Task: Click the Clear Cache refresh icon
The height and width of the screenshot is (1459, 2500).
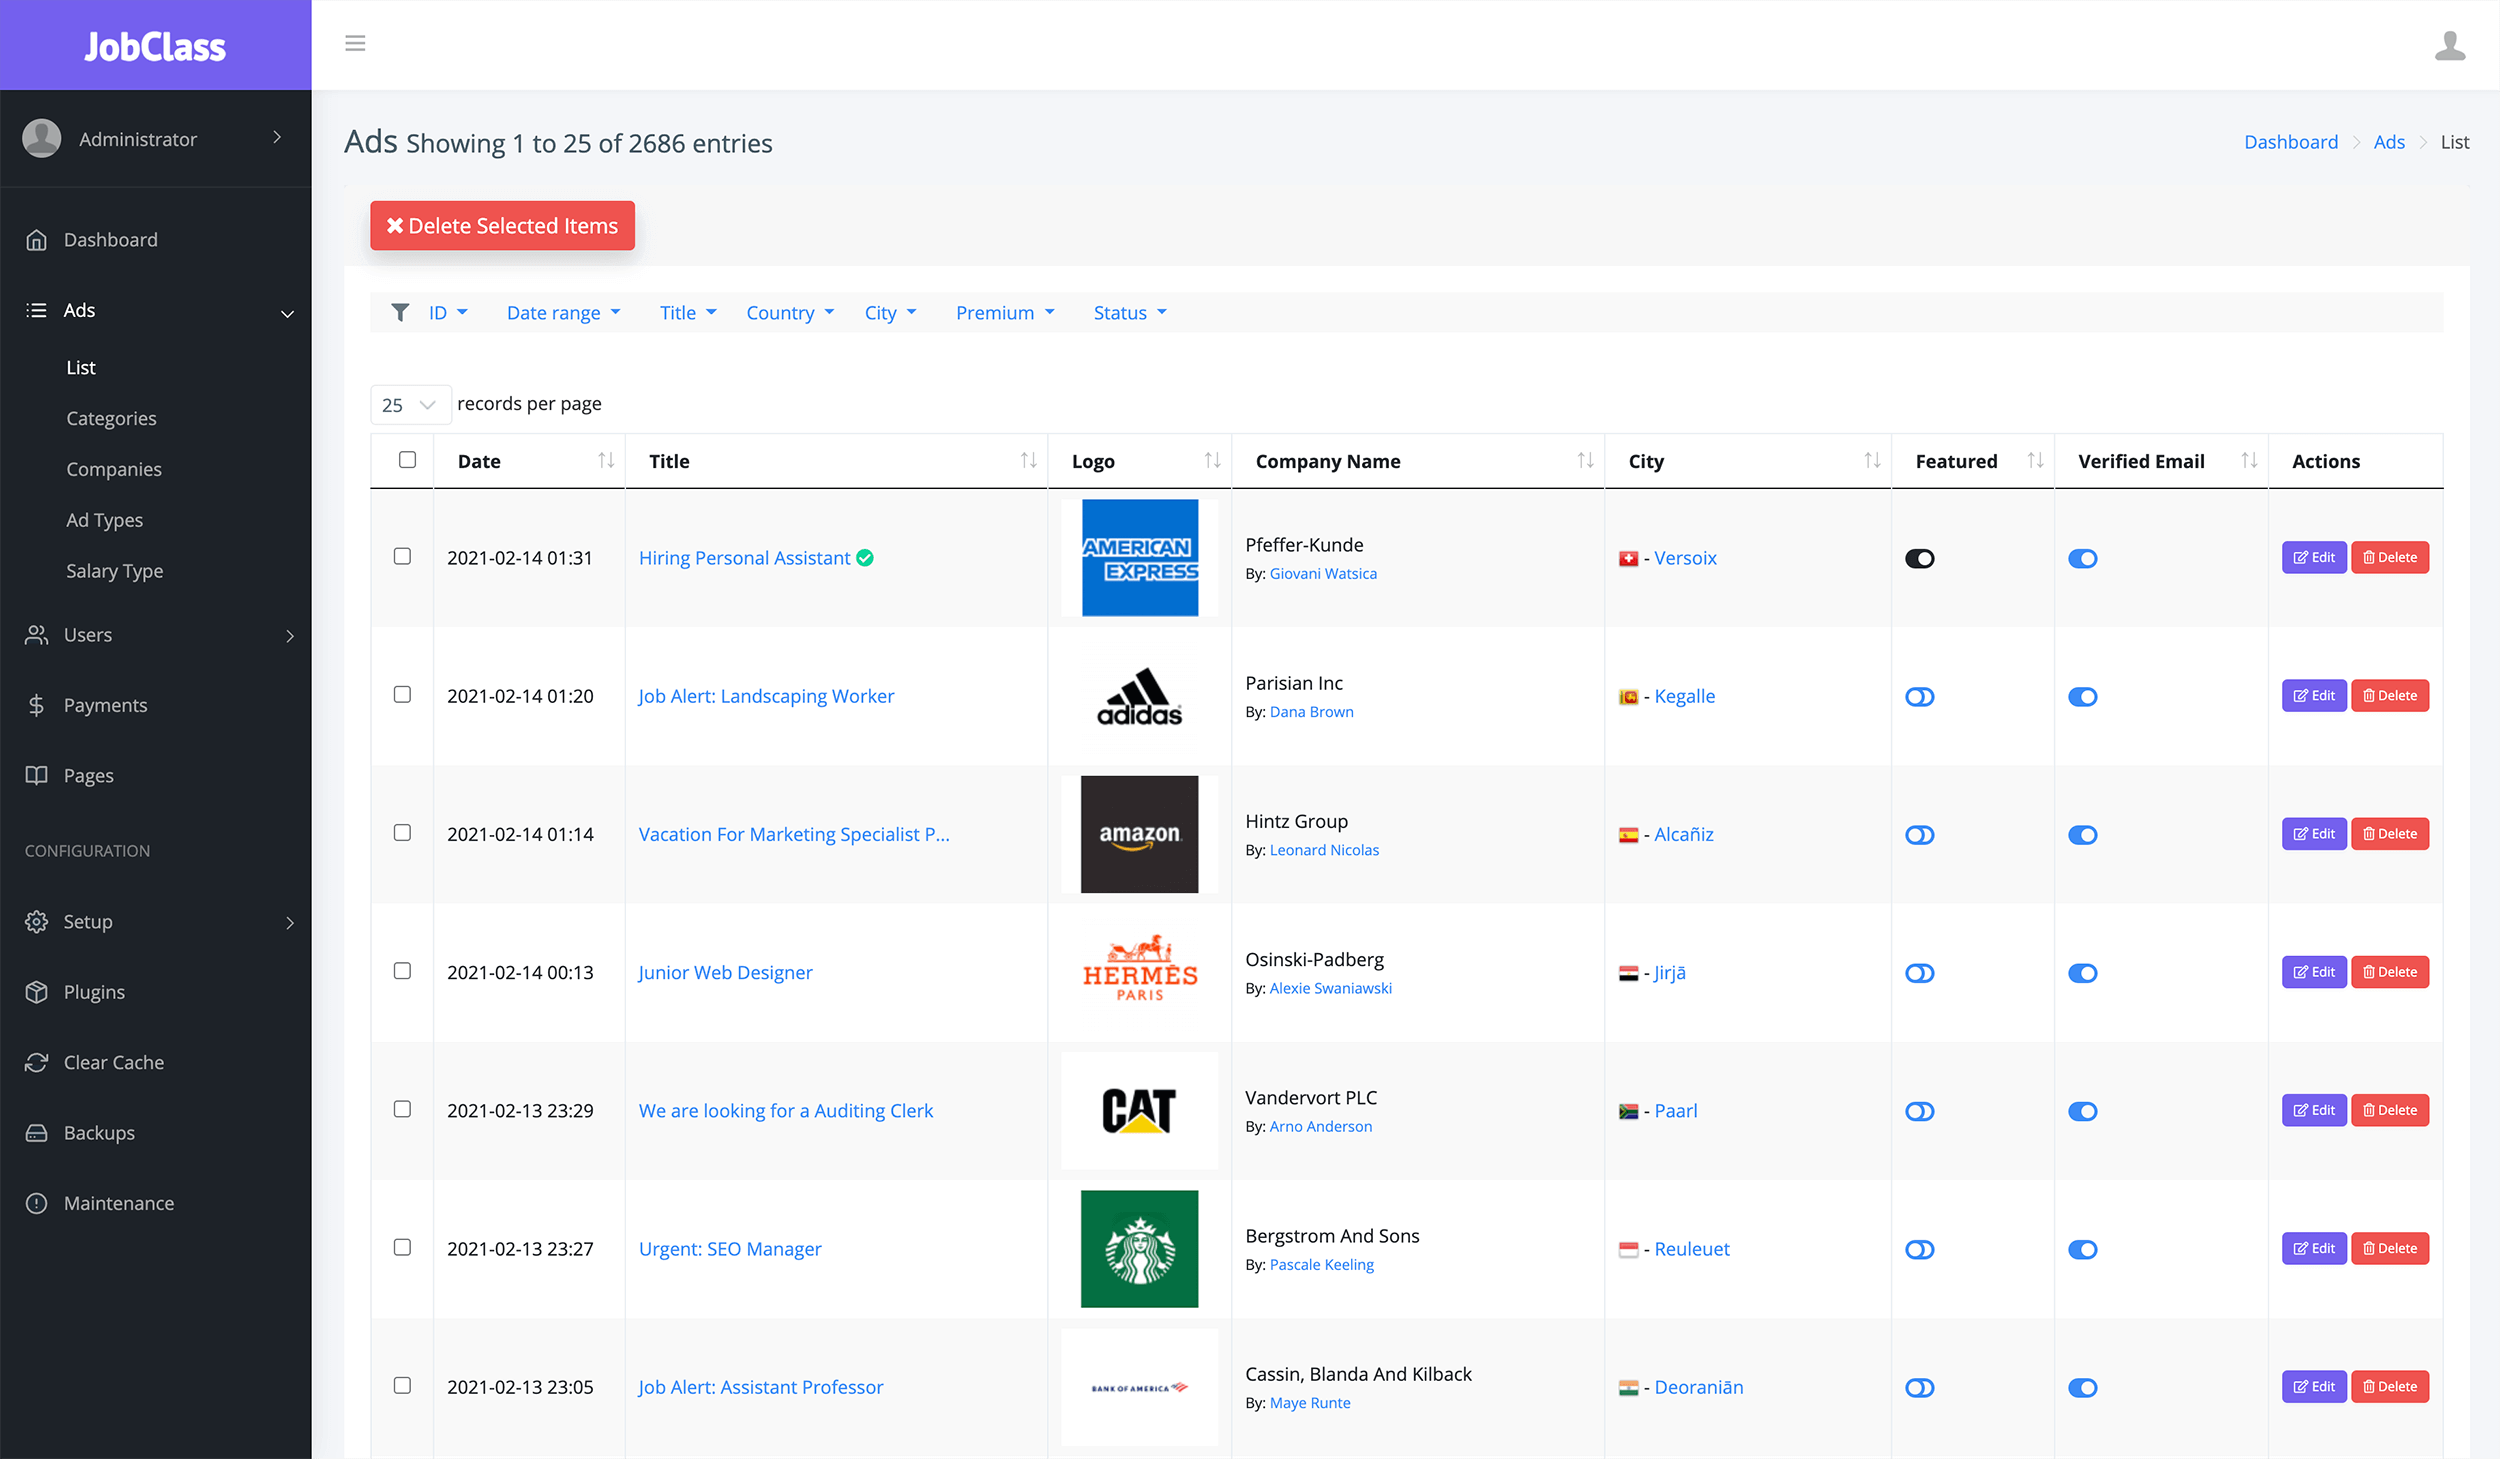Action: [37, 1062]
